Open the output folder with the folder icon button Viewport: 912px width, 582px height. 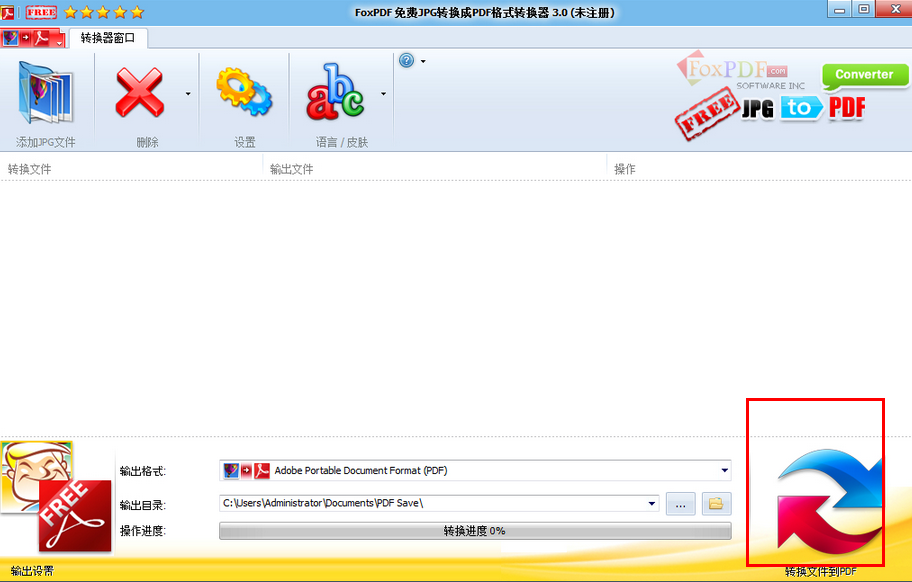pos(716,504)
